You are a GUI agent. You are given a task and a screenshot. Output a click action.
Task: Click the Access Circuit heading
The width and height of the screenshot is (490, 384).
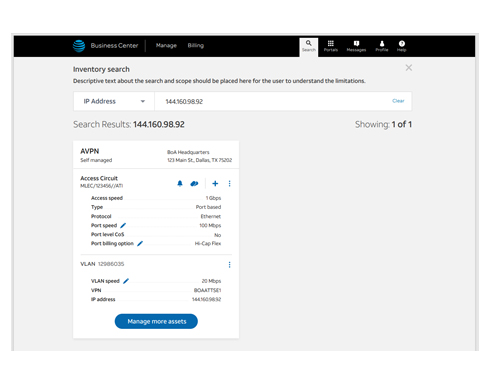pos(99,178)
